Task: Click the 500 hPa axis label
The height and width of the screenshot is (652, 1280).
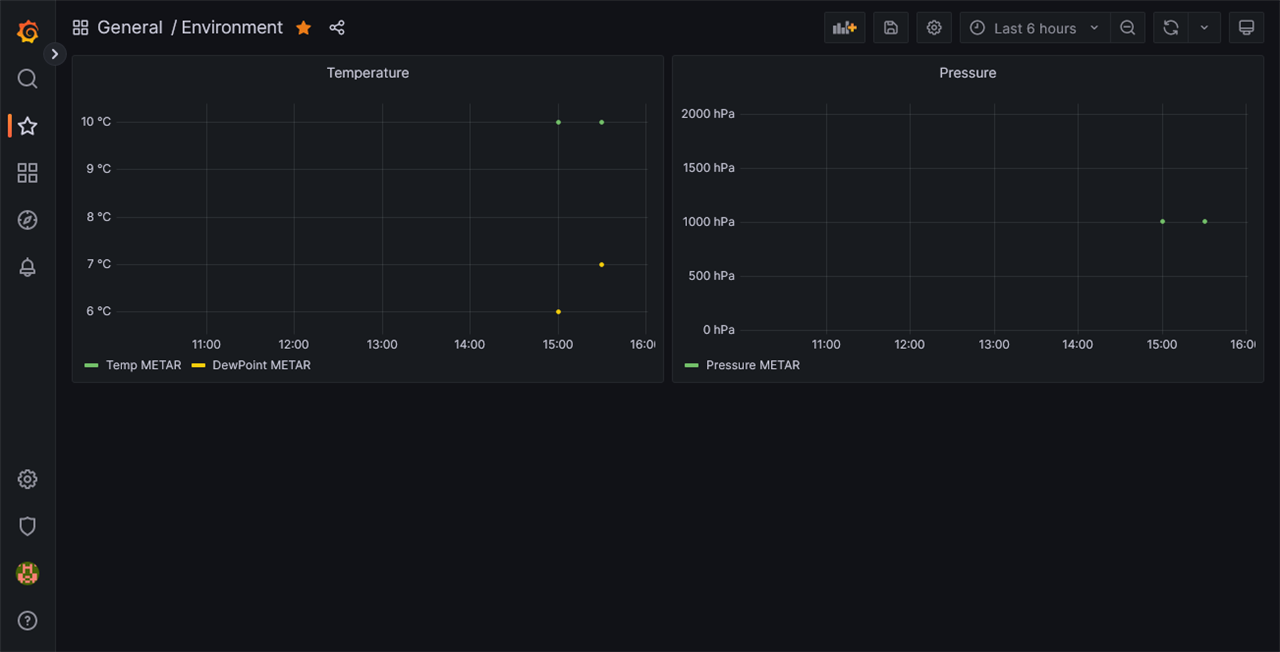Action: (x=712, y=276)
